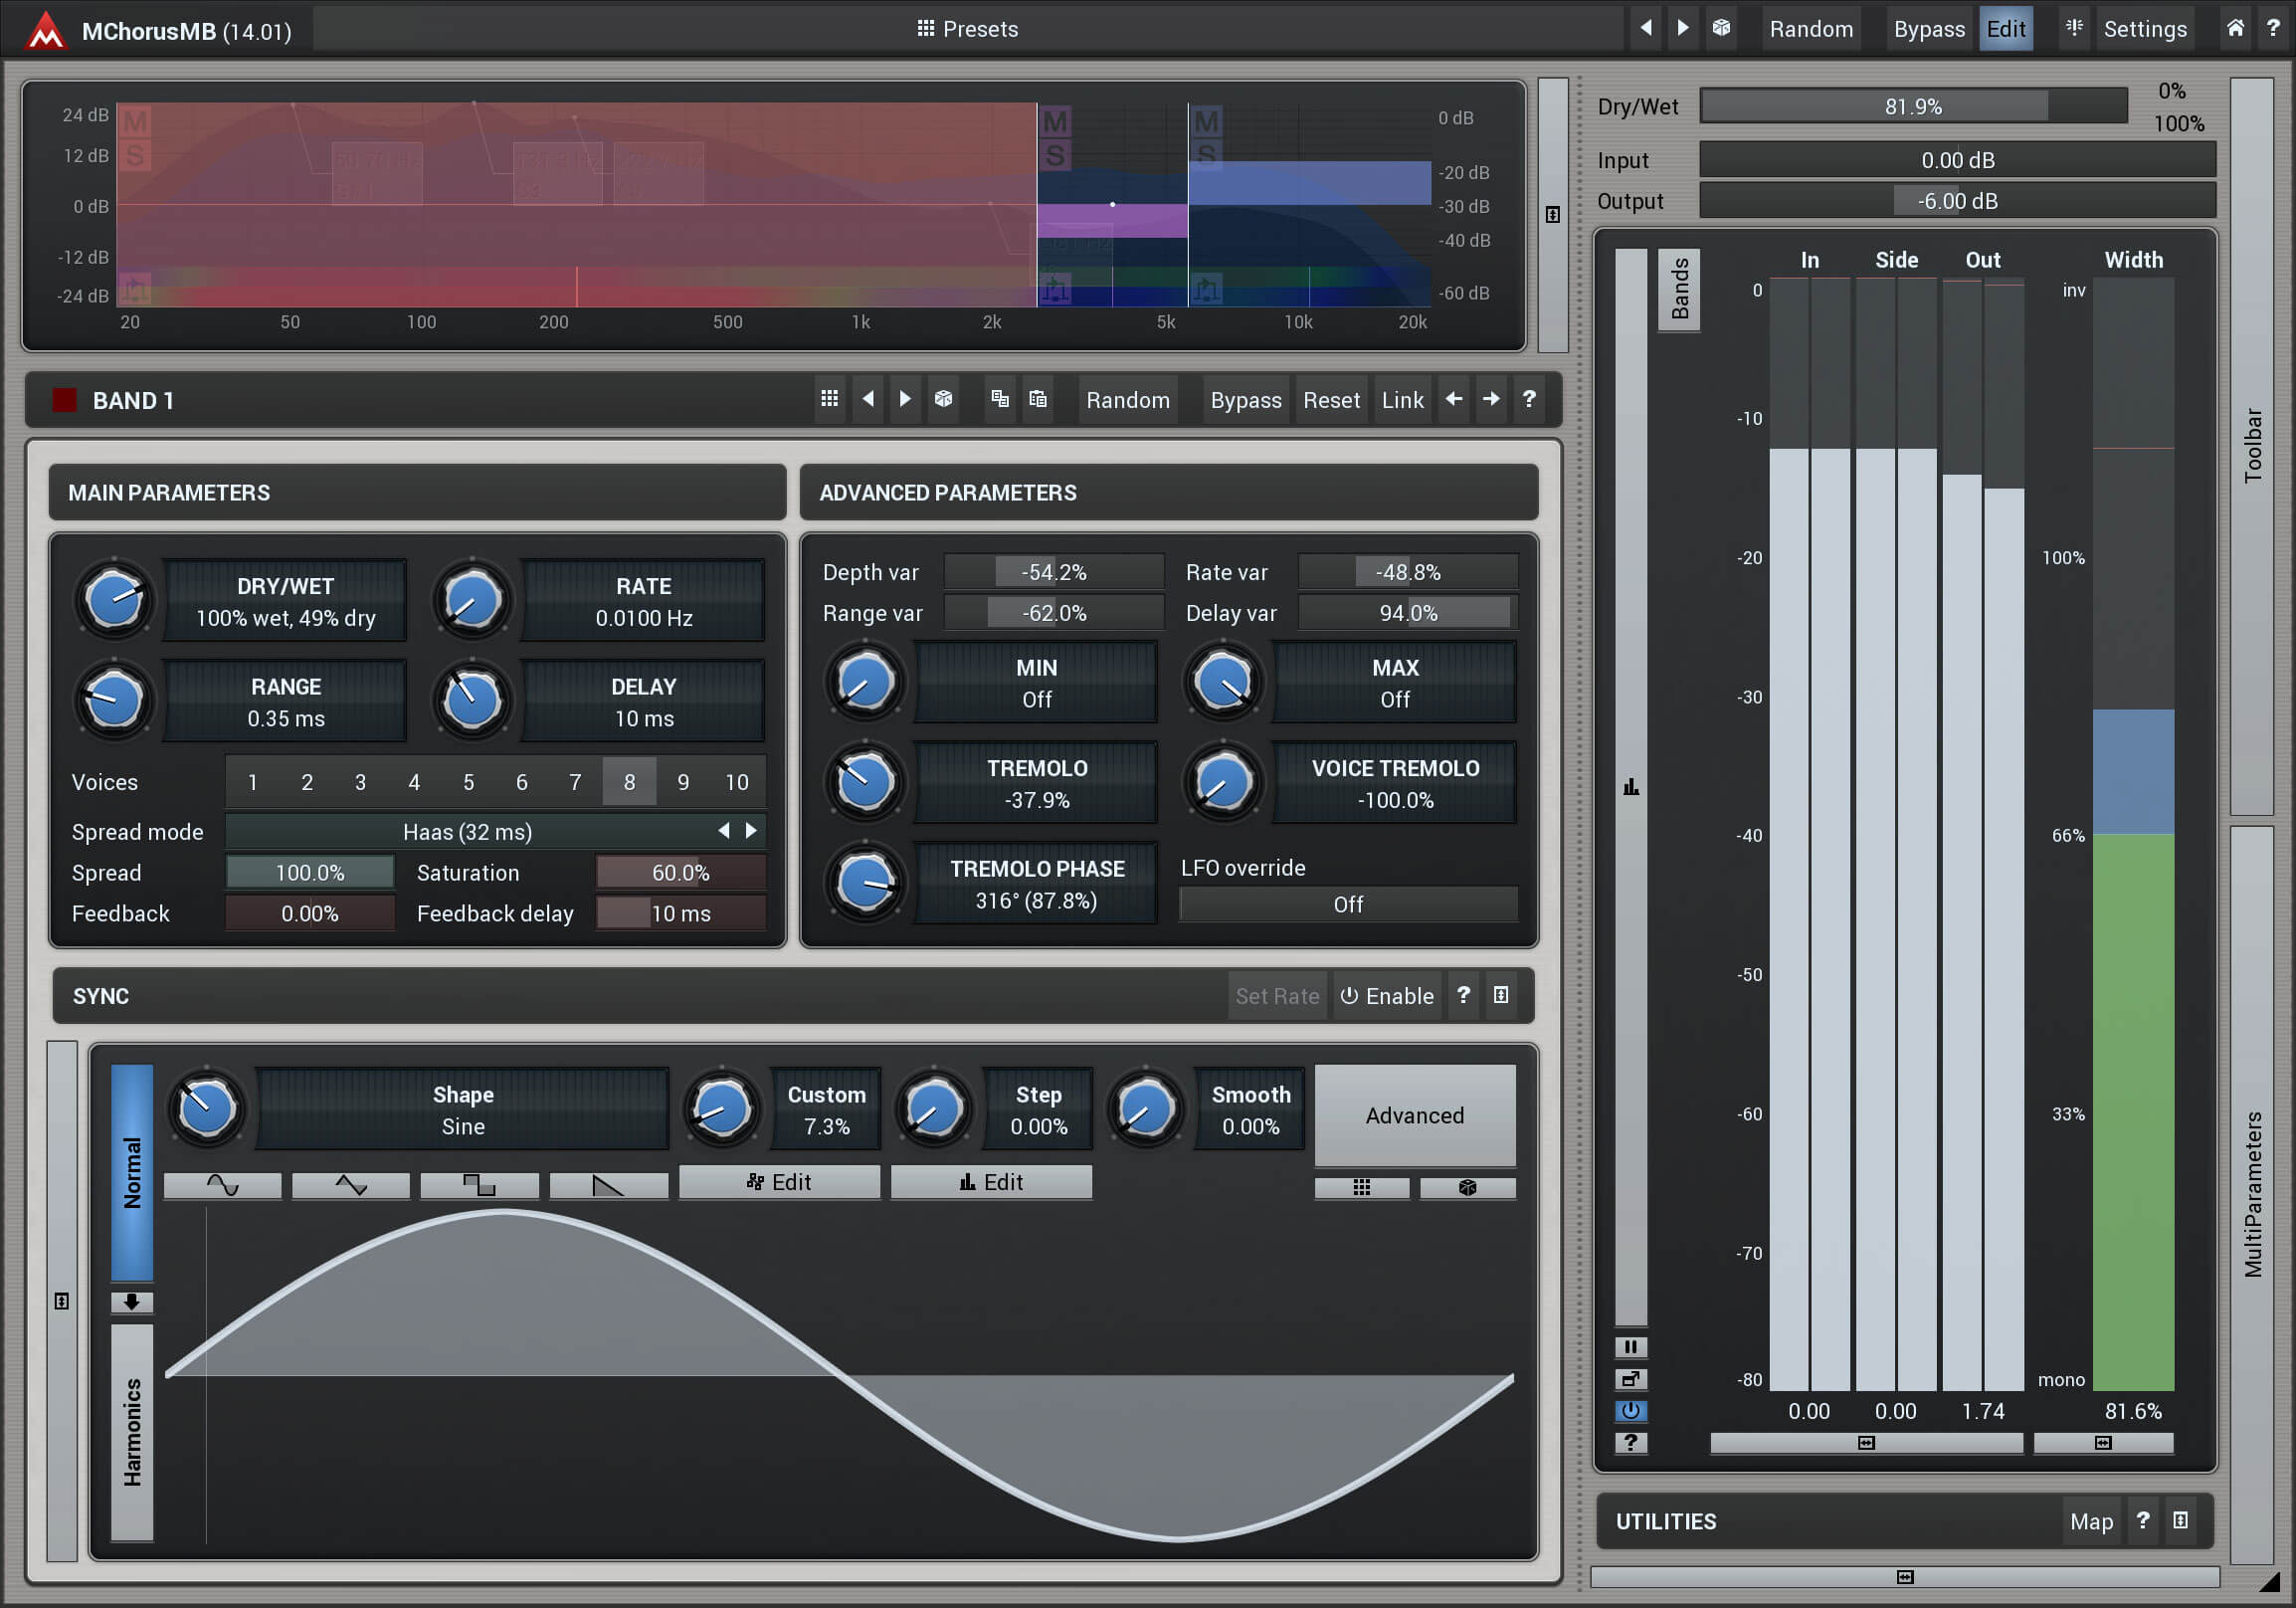The image size is (2296, 1608).
Task: Select 8 voices
Action: click(x=629, y=782)
